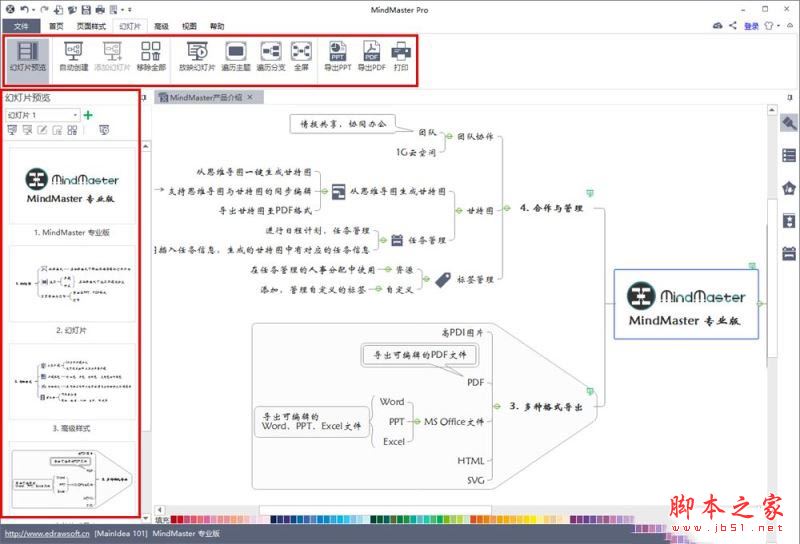The image size is (800, 544).
Task: Pick the first red swatch in color bar
Action: 173,520
